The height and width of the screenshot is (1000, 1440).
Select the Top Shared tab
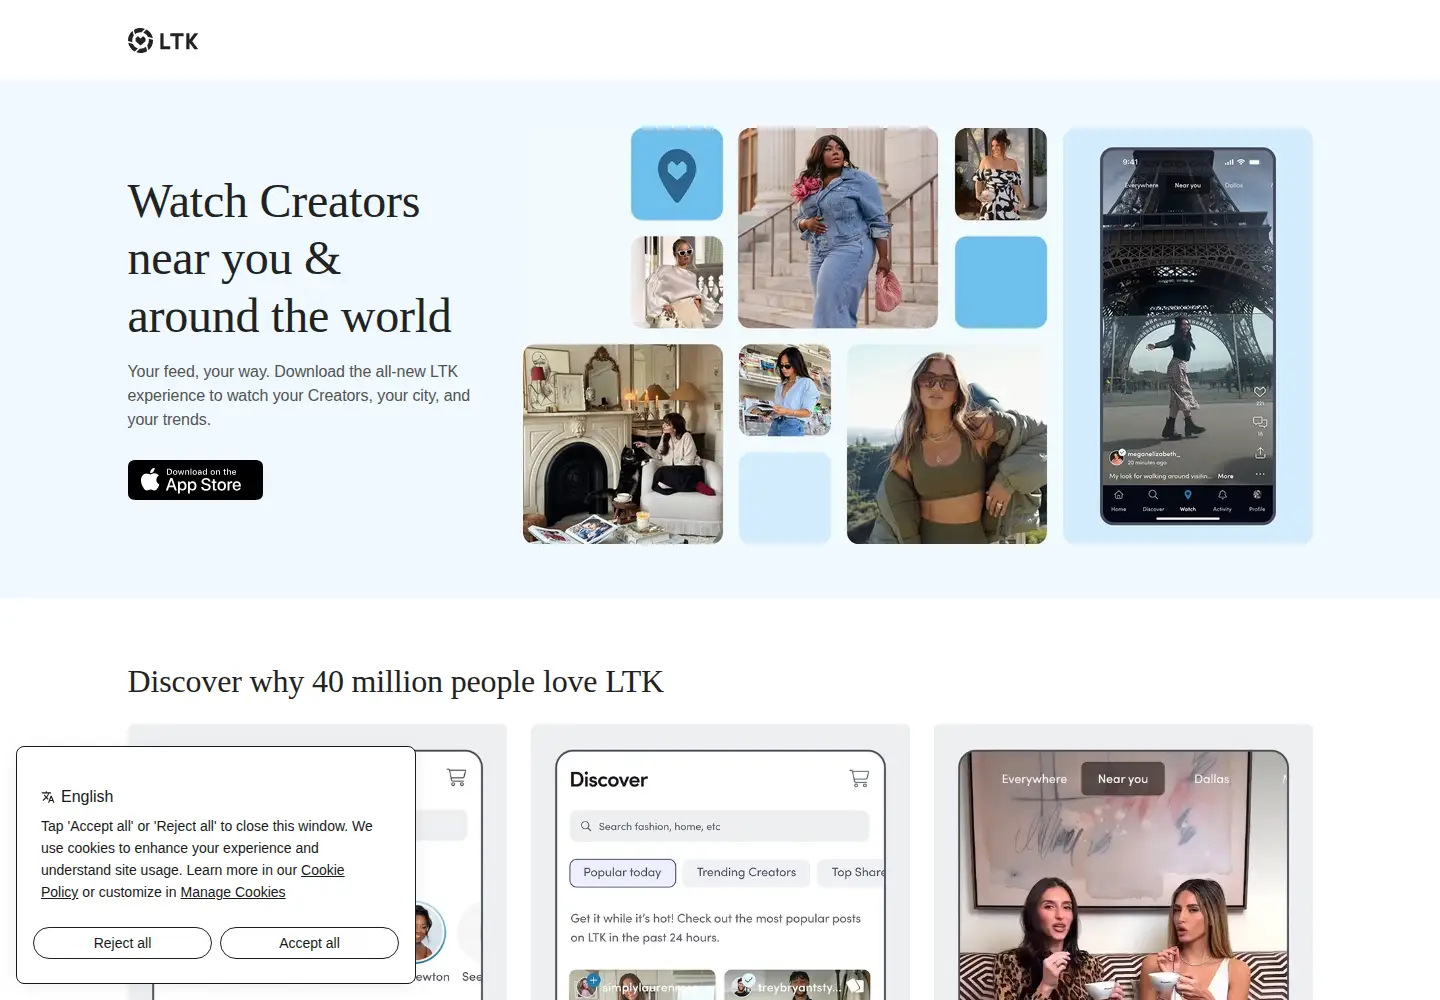(852, 873)
